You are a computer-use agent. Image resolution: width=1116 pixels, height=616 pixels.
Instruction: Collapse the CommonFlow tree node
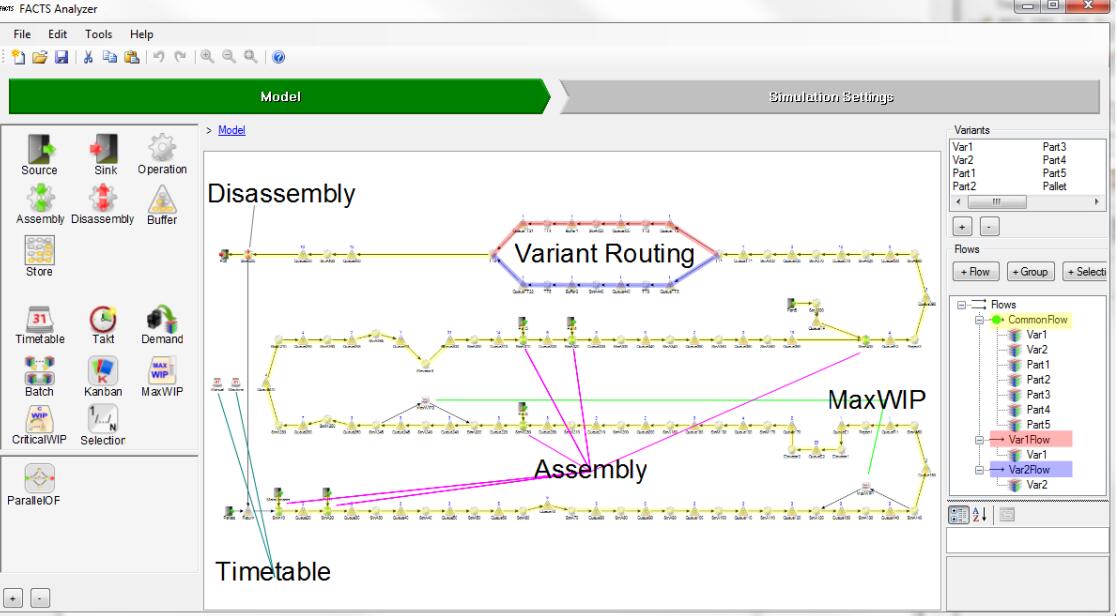click(x=979, y=320)
